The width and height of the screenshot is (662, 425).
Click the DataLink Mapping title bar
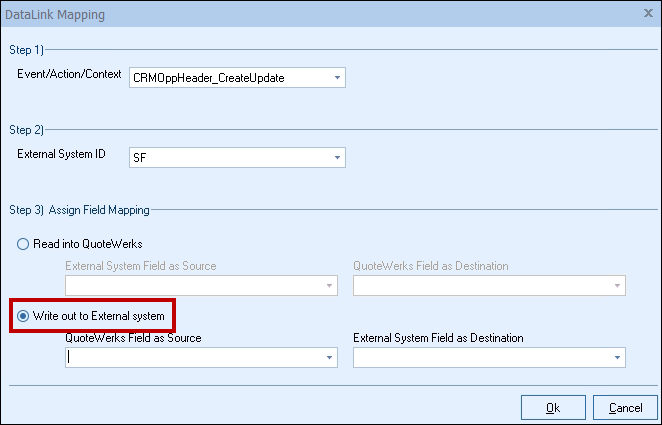300,15
